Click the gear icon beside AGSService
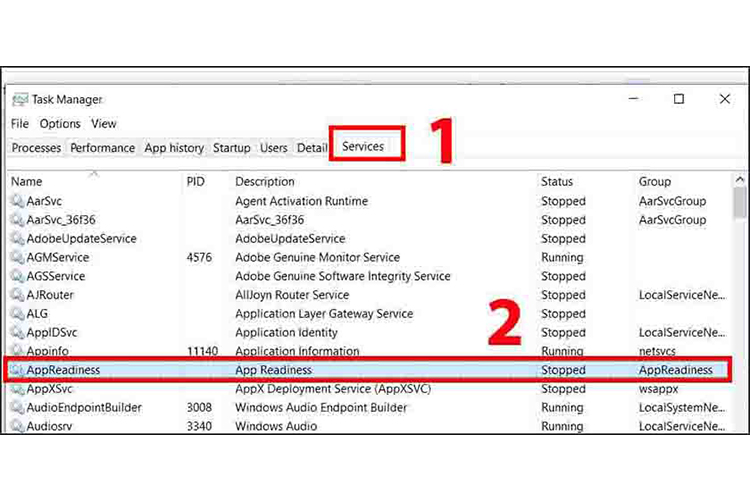 18,276
